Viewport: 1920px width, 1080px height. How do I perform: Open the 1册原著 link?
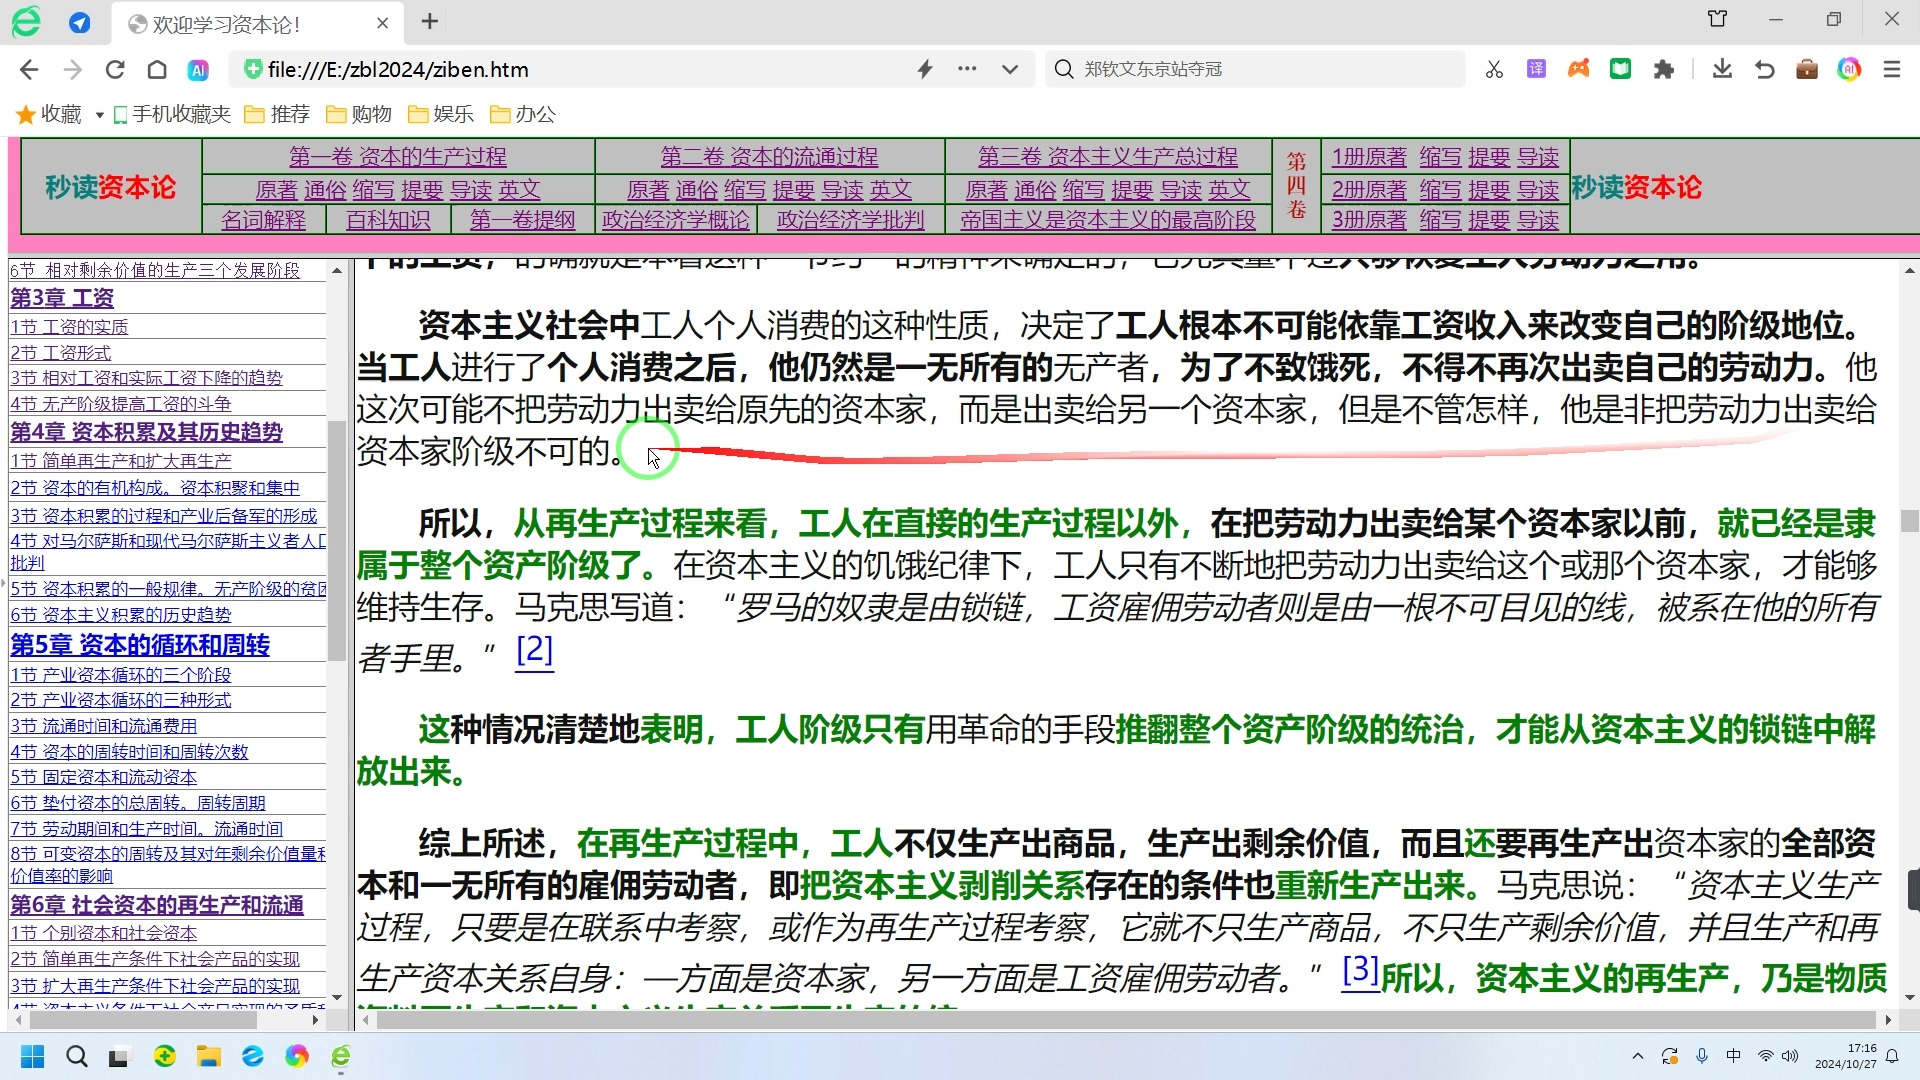pyautogui.click(x=1369, y=157)
